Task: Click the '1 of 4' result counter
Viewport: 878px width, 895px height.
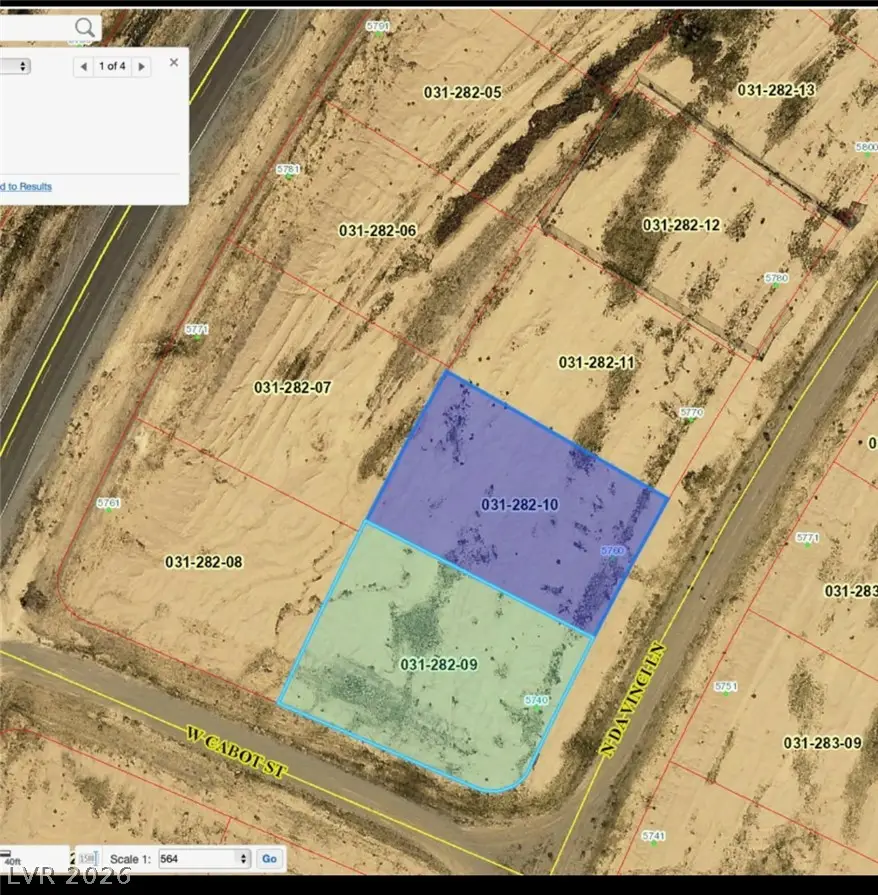Action: (112, 66)
